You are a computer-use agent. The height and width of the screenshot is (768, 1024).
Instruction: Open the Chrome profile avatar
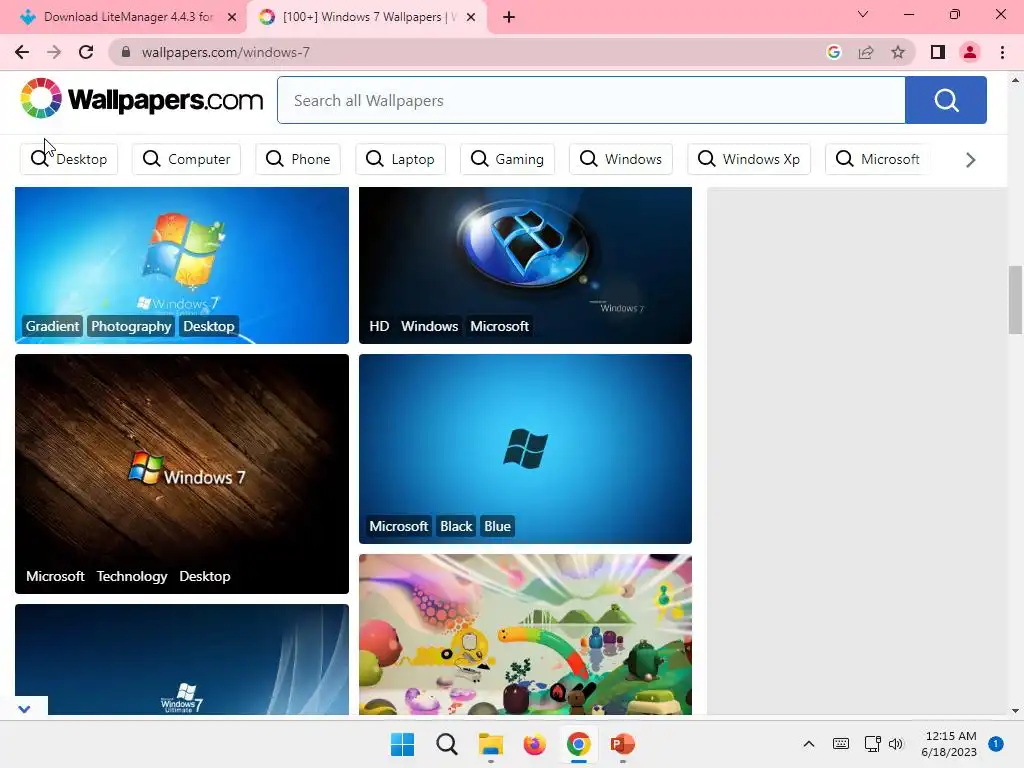[970, 52]
